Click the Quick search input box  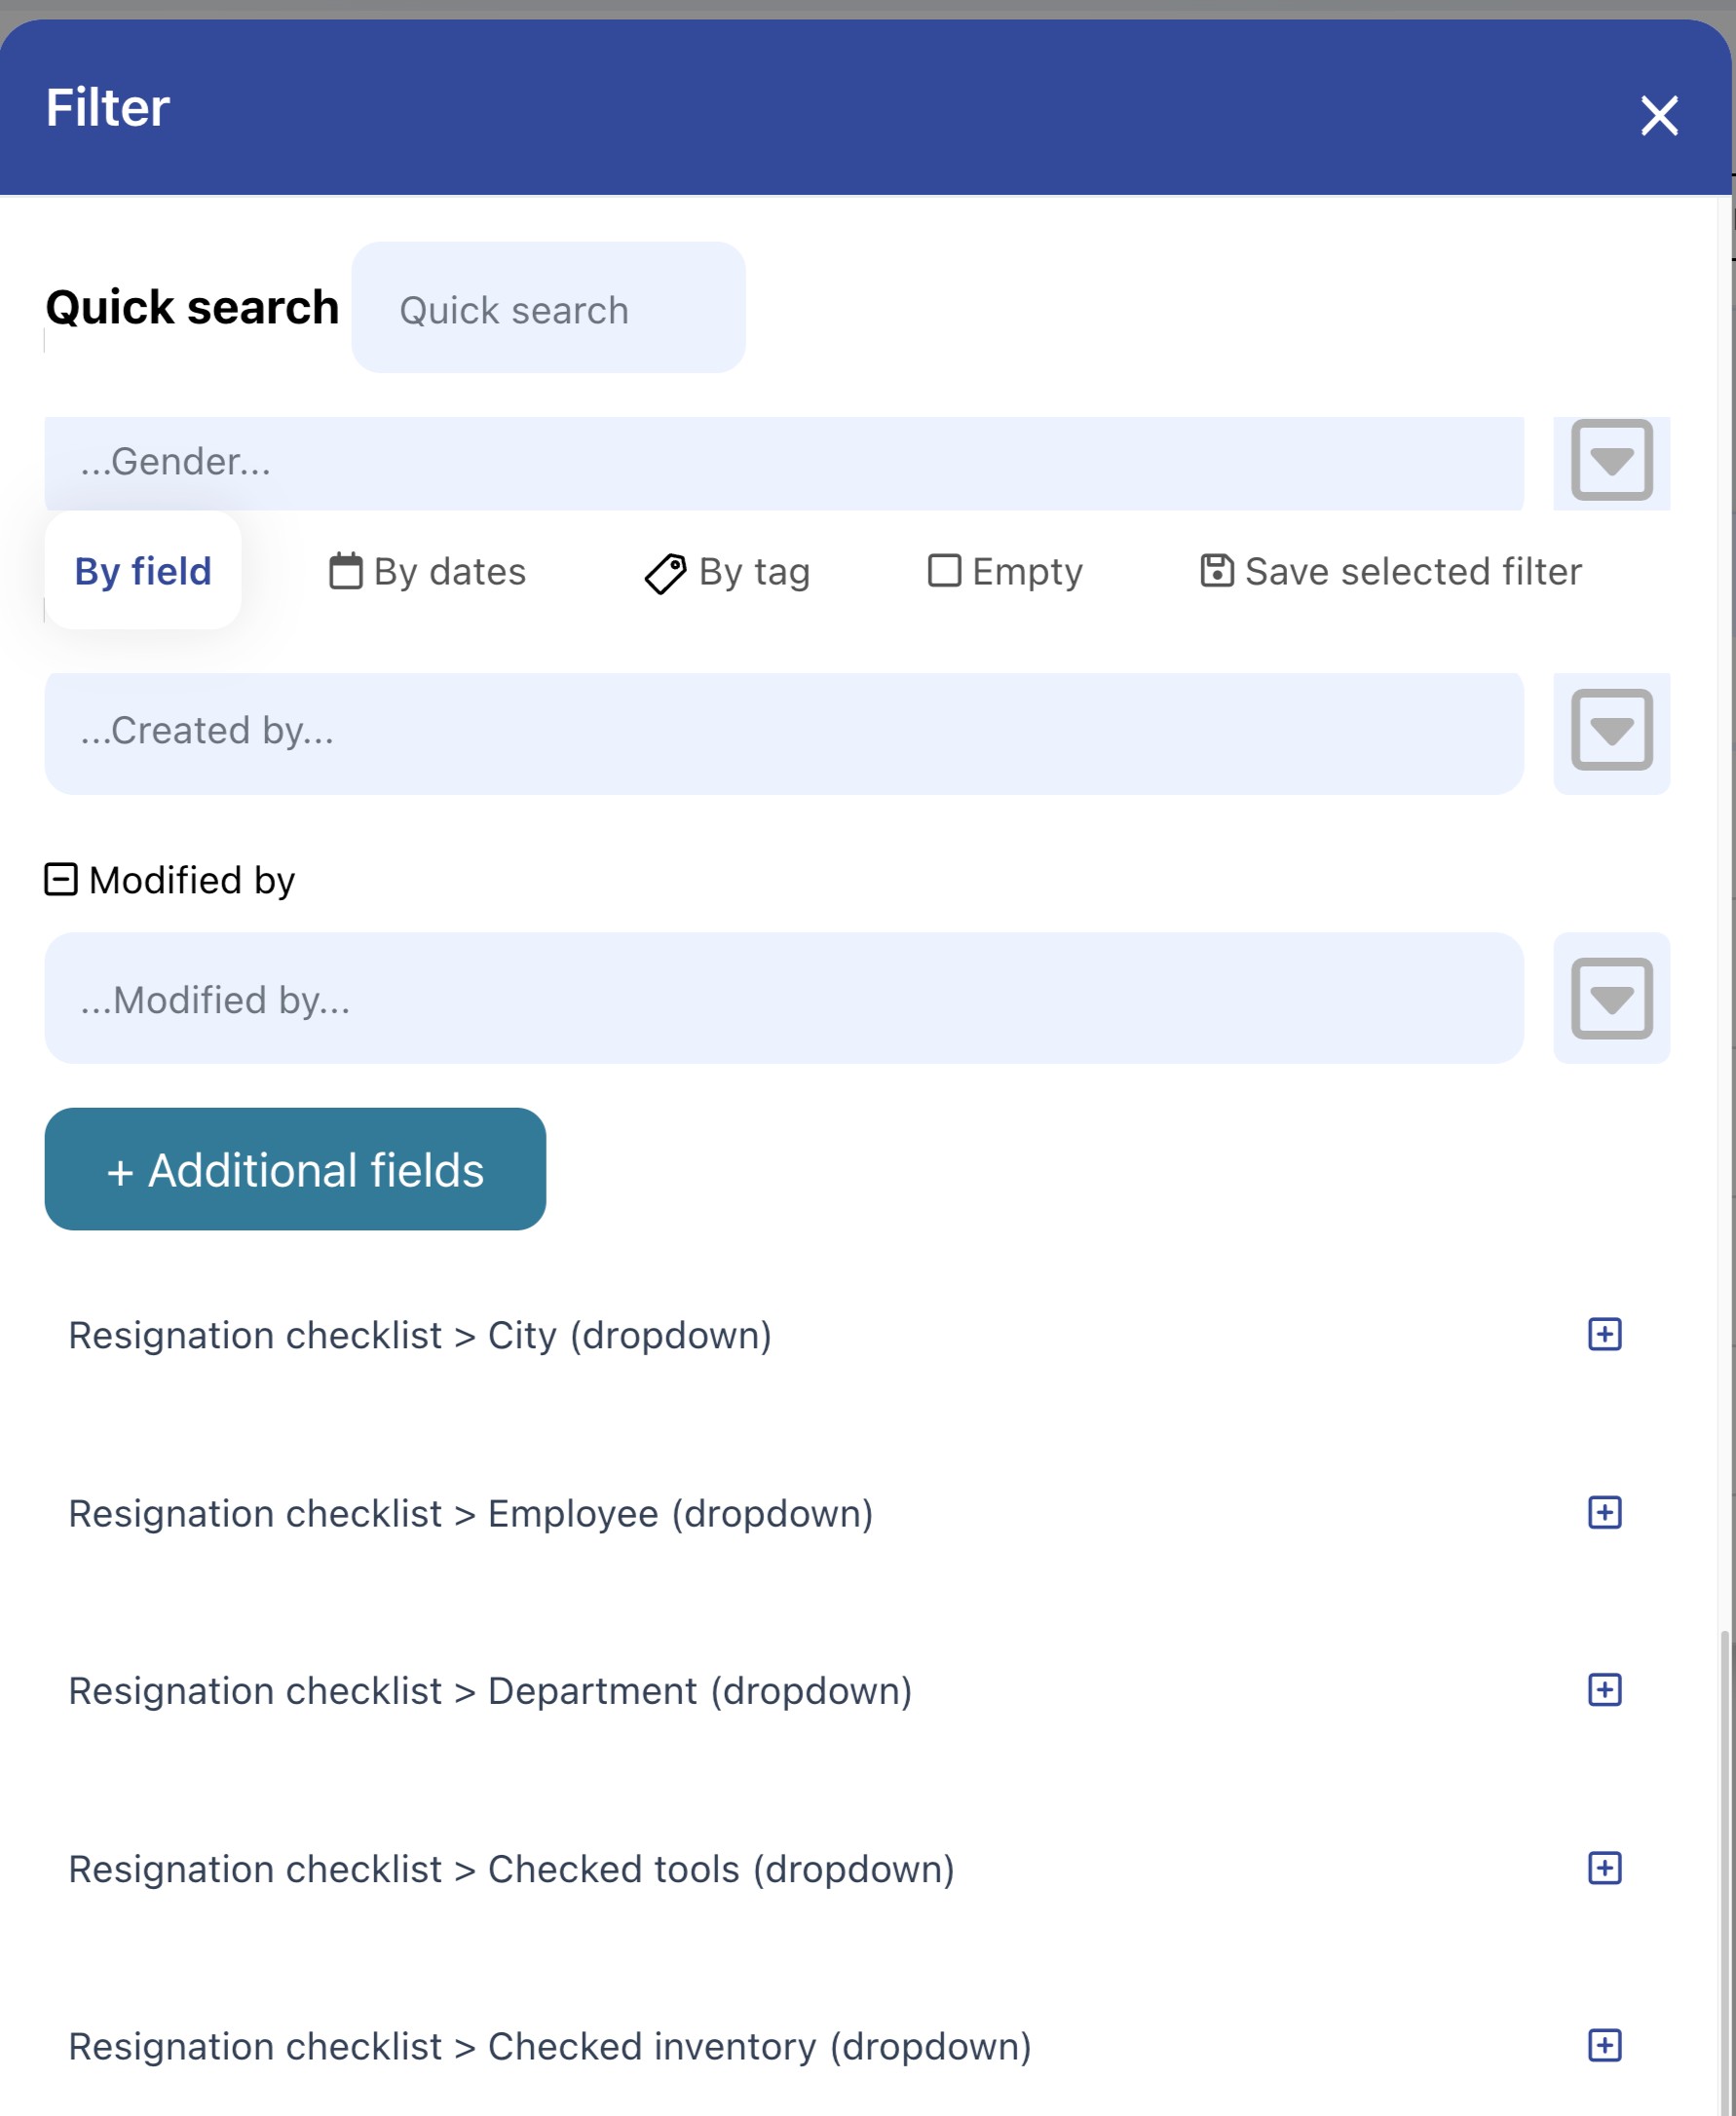point(548,308)
